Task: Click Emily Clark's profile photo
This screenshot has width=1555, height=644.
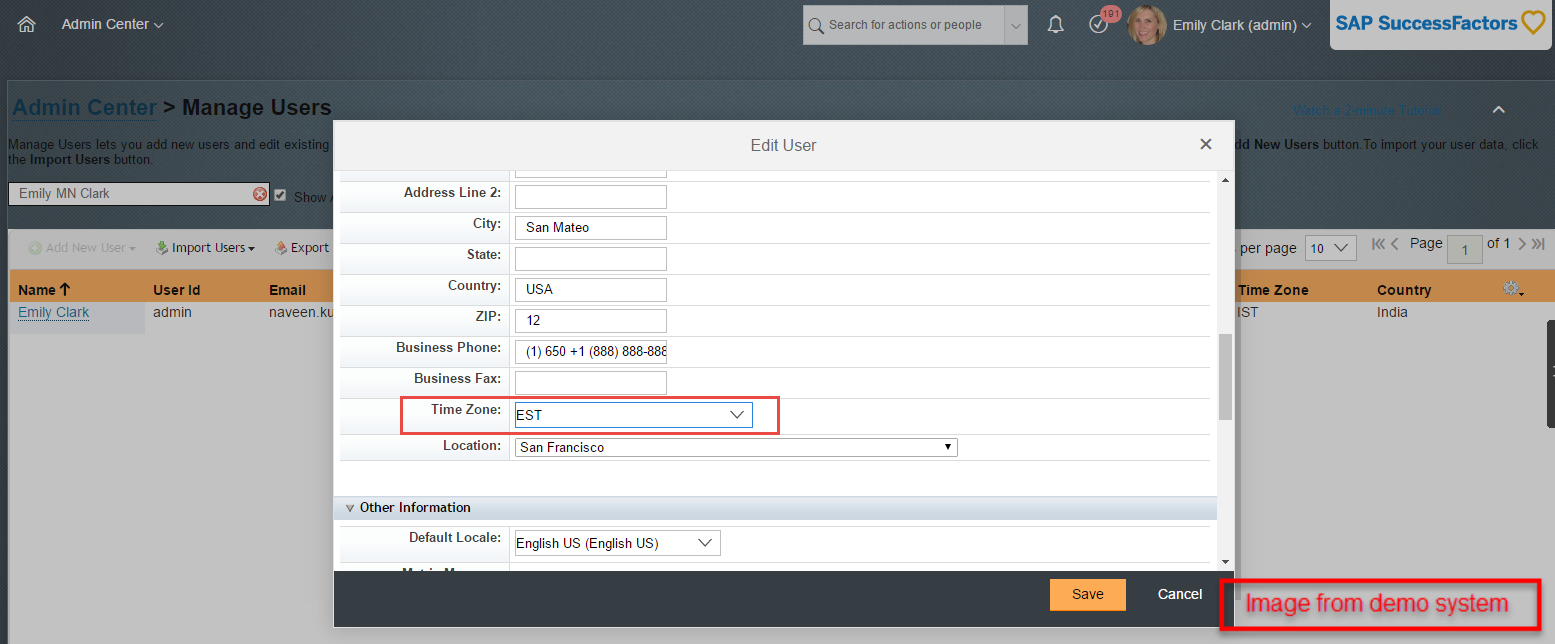Action: pyautogui.click(x=1146, y=25)
